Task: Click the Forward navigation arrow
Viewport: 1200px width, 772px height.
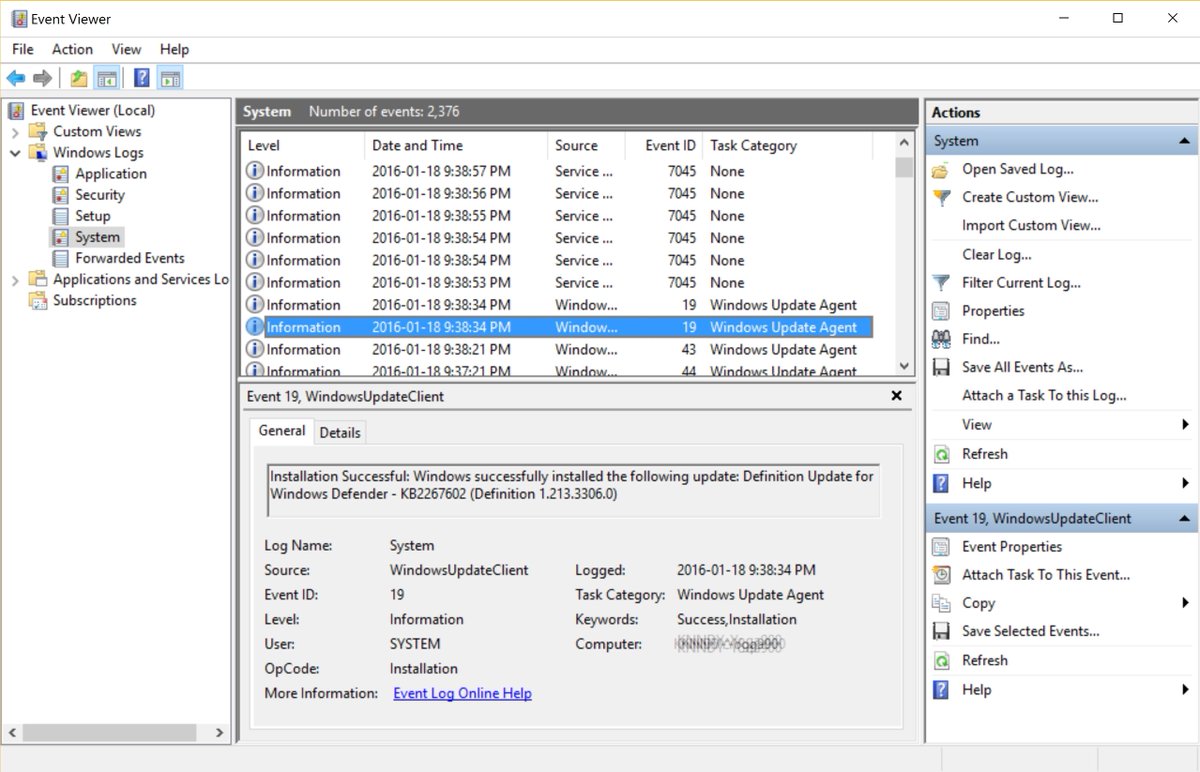Action: 42,78
